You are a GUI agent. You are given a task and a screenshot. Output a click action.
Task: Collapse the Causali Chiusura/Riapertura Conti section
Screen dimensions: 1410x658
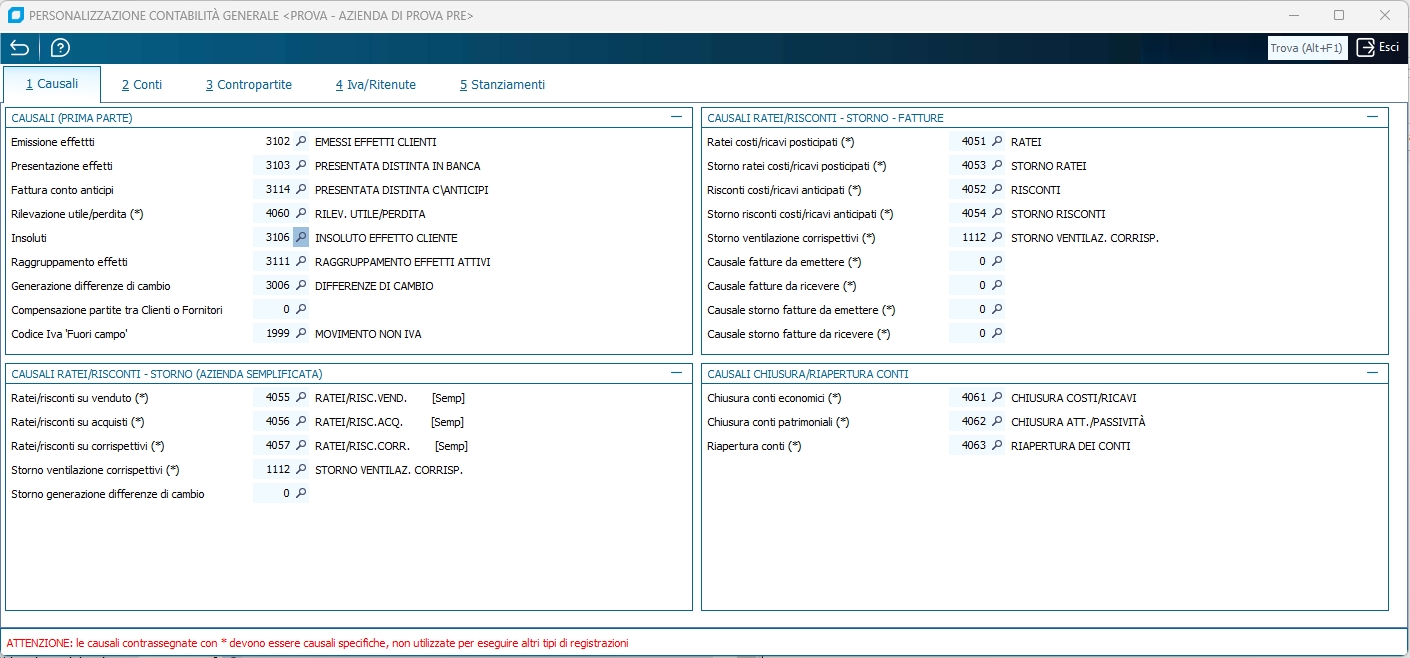point(1372,373)
